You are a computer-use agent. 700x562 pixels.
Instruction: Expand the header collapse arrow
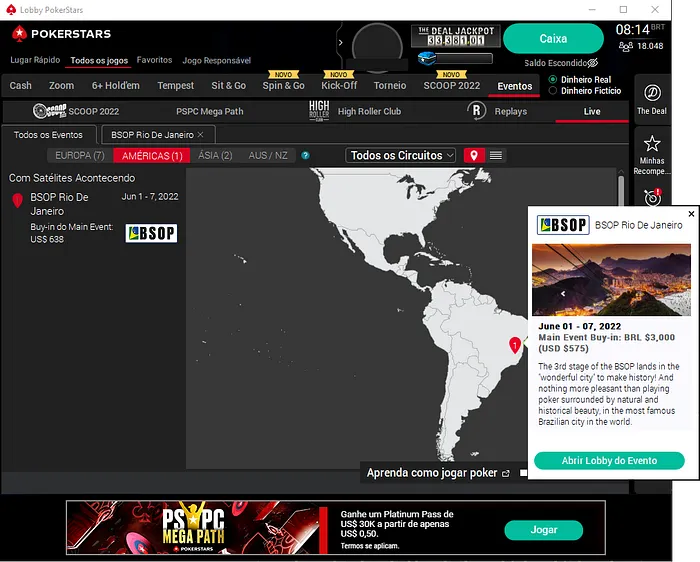click(x=341, y=42)
